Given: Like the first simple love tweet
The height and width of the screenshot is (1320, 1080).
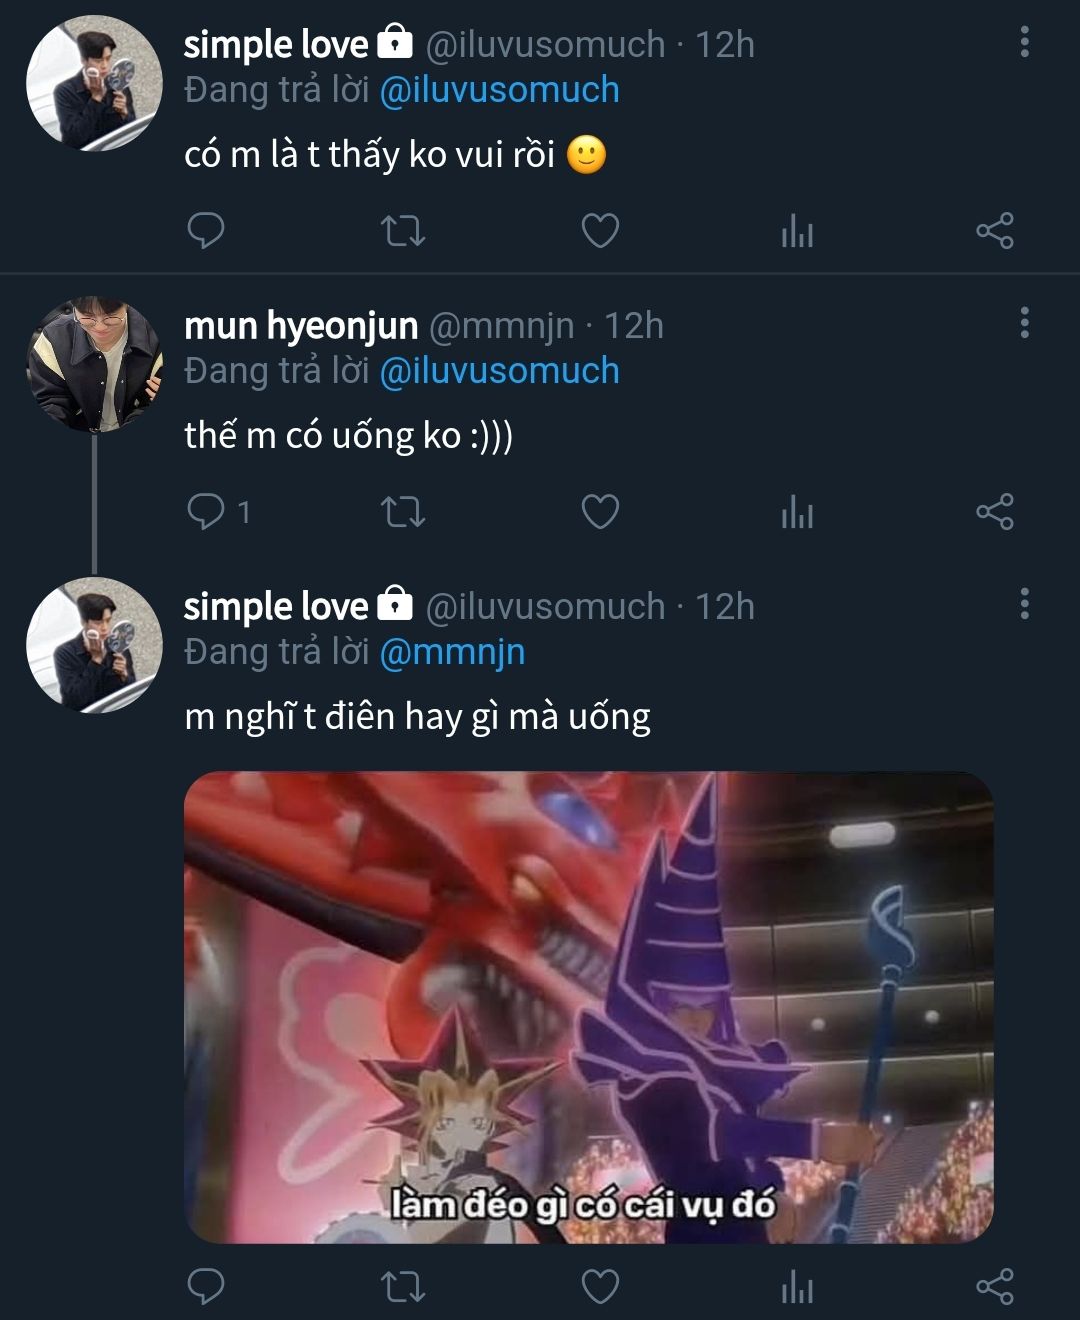Looking at the screenshot, I should point(600,231).
